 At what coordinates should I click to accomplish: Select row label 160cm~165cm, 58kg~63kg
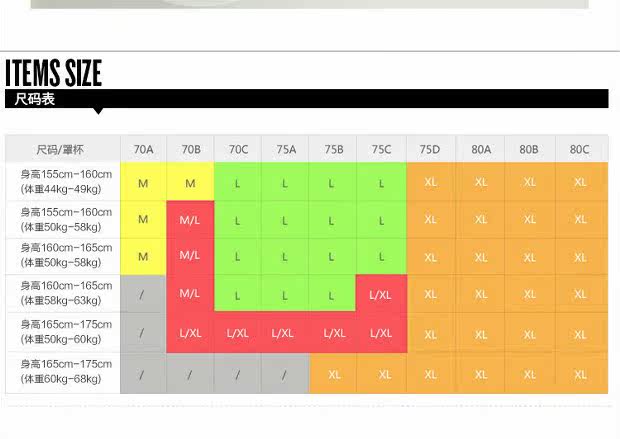(62, 293)
